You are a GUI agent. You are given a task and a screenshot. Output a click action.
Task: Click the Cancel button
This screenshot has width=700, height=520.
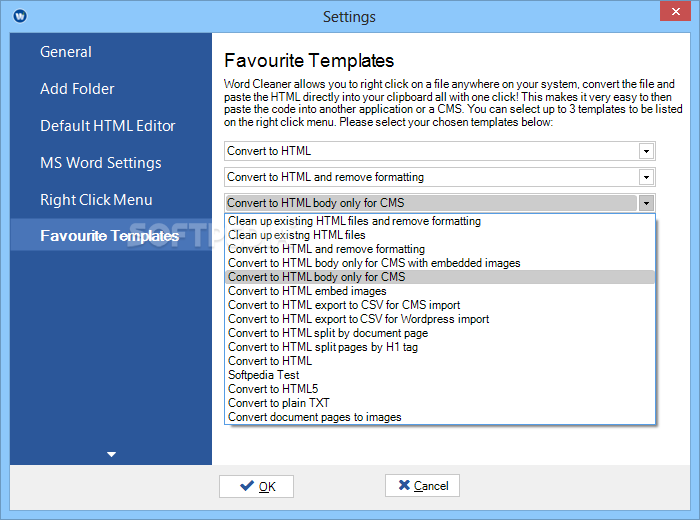coord(422,486)
